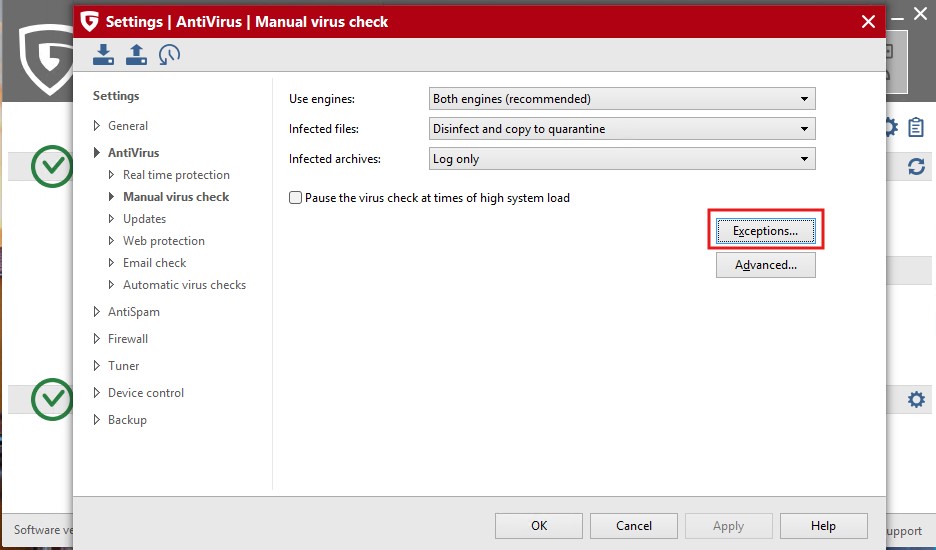Open the Use engines dropdown
Screen dimensions: 936x550
pyautogui.click(x=622, y=99)
